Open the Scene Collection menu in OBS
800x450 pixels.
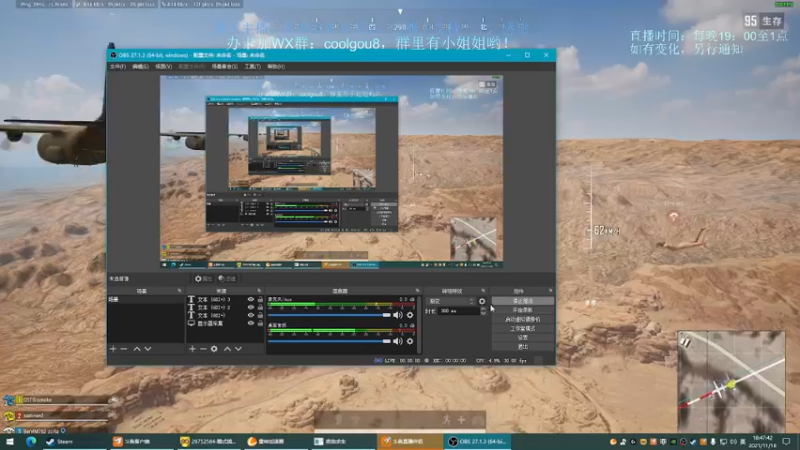[224, 67]
